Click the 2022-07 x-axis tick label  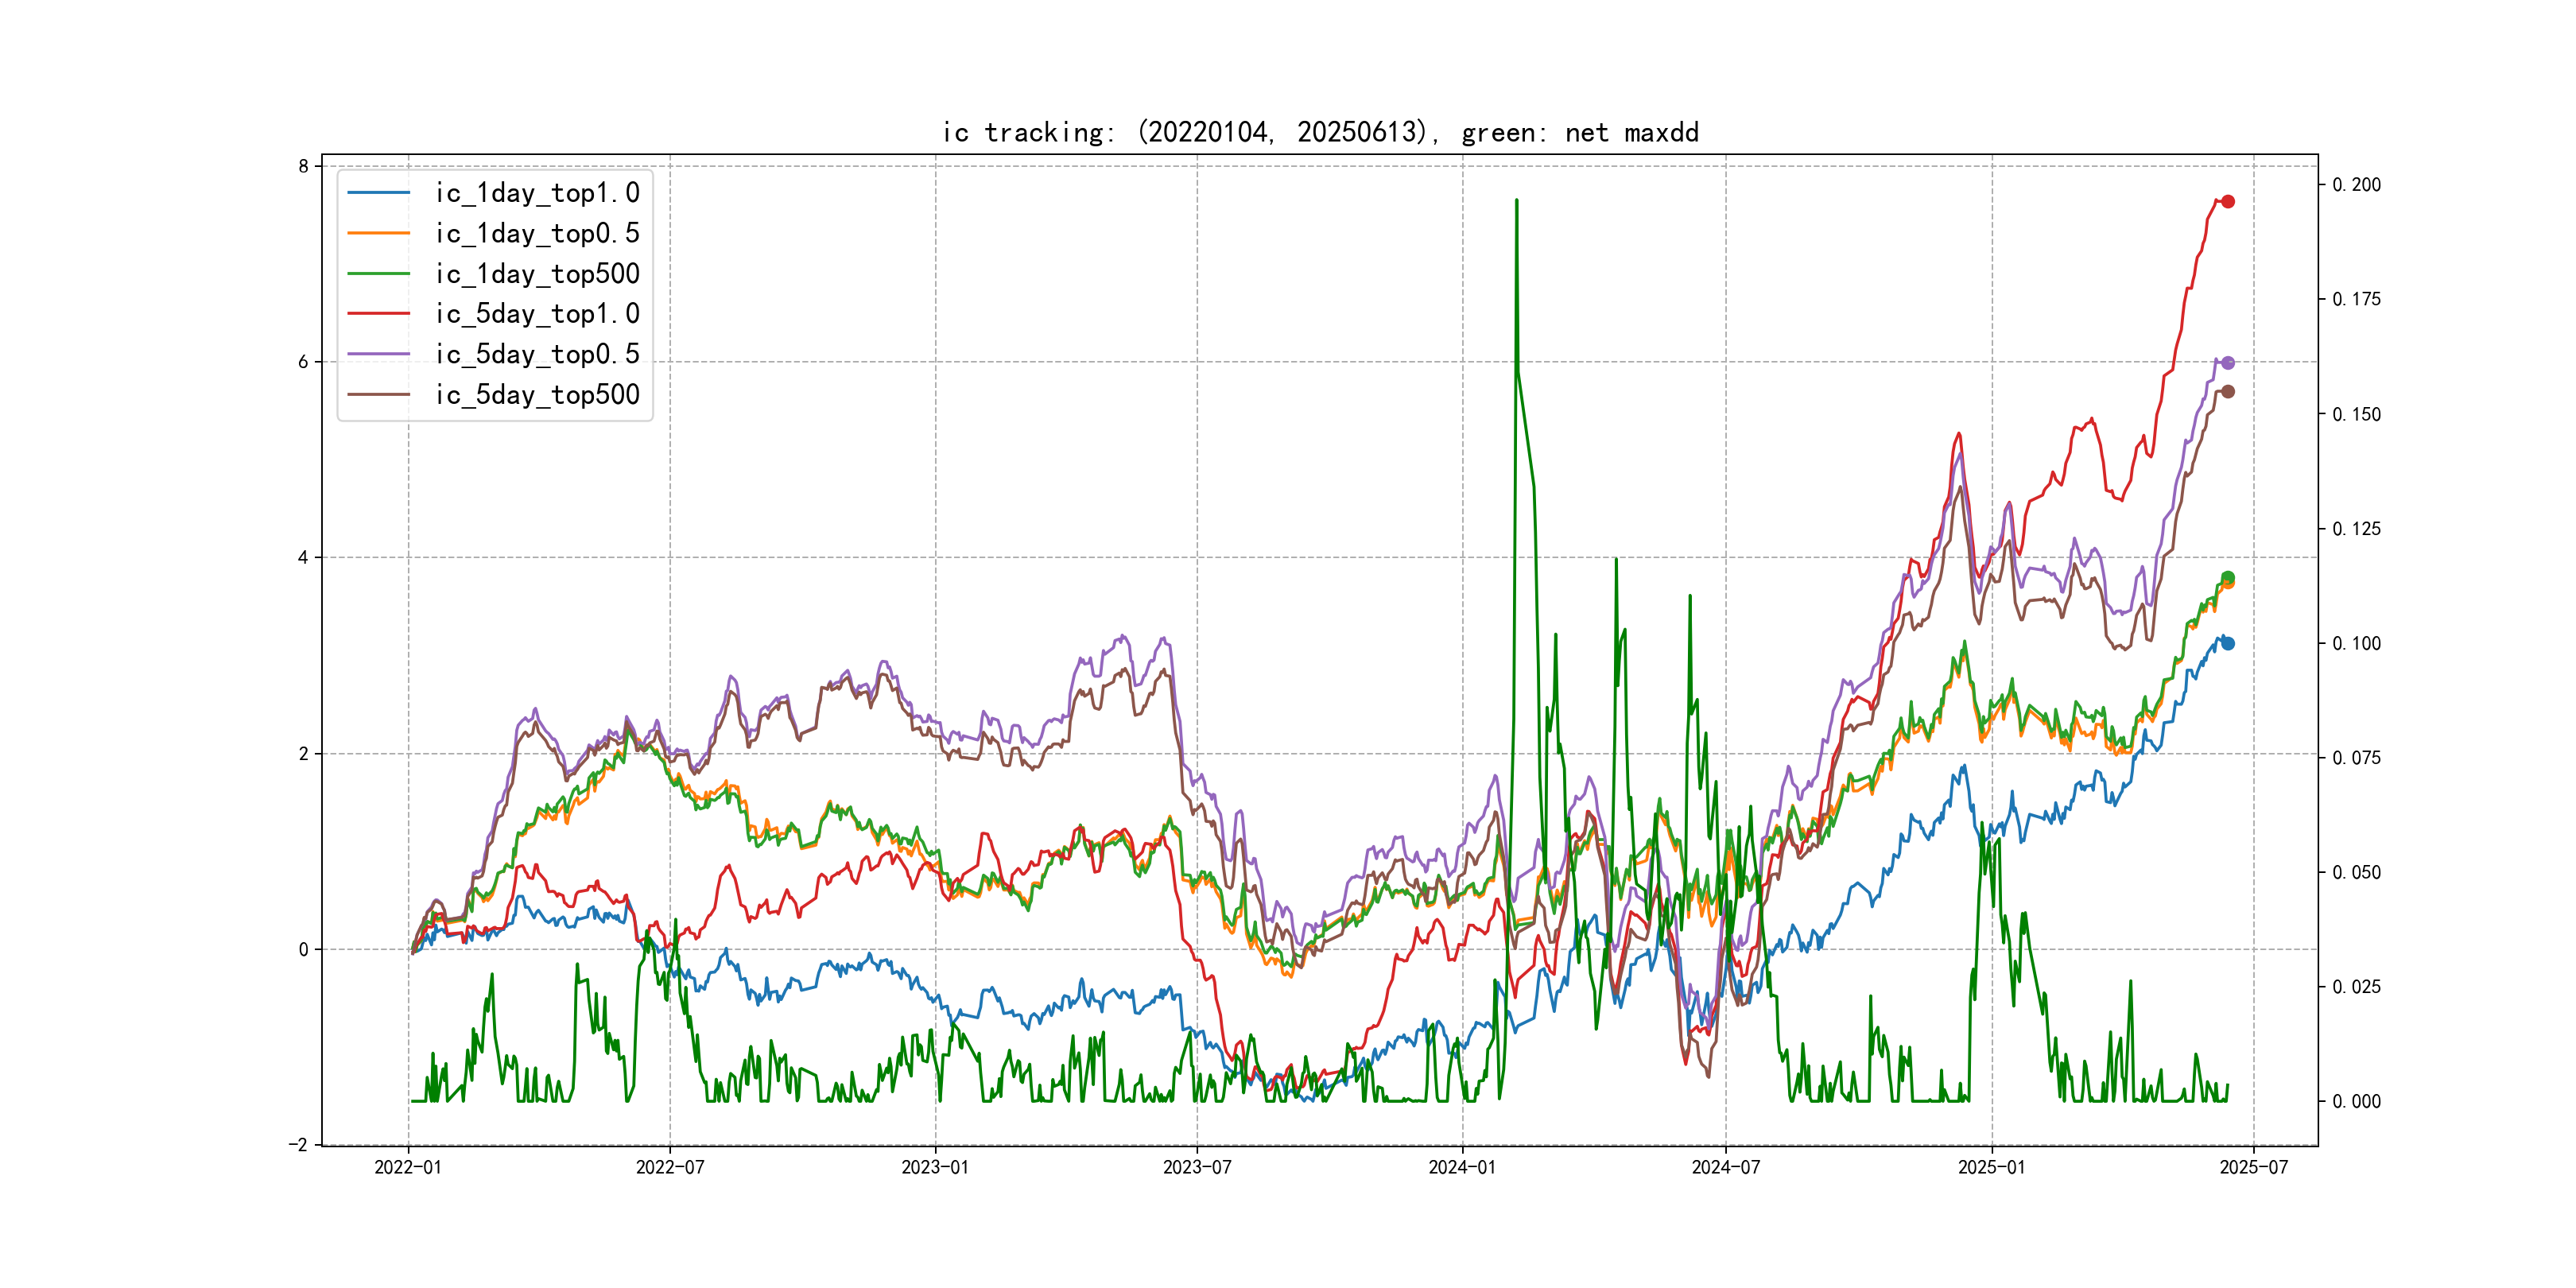coord(670,1167)
